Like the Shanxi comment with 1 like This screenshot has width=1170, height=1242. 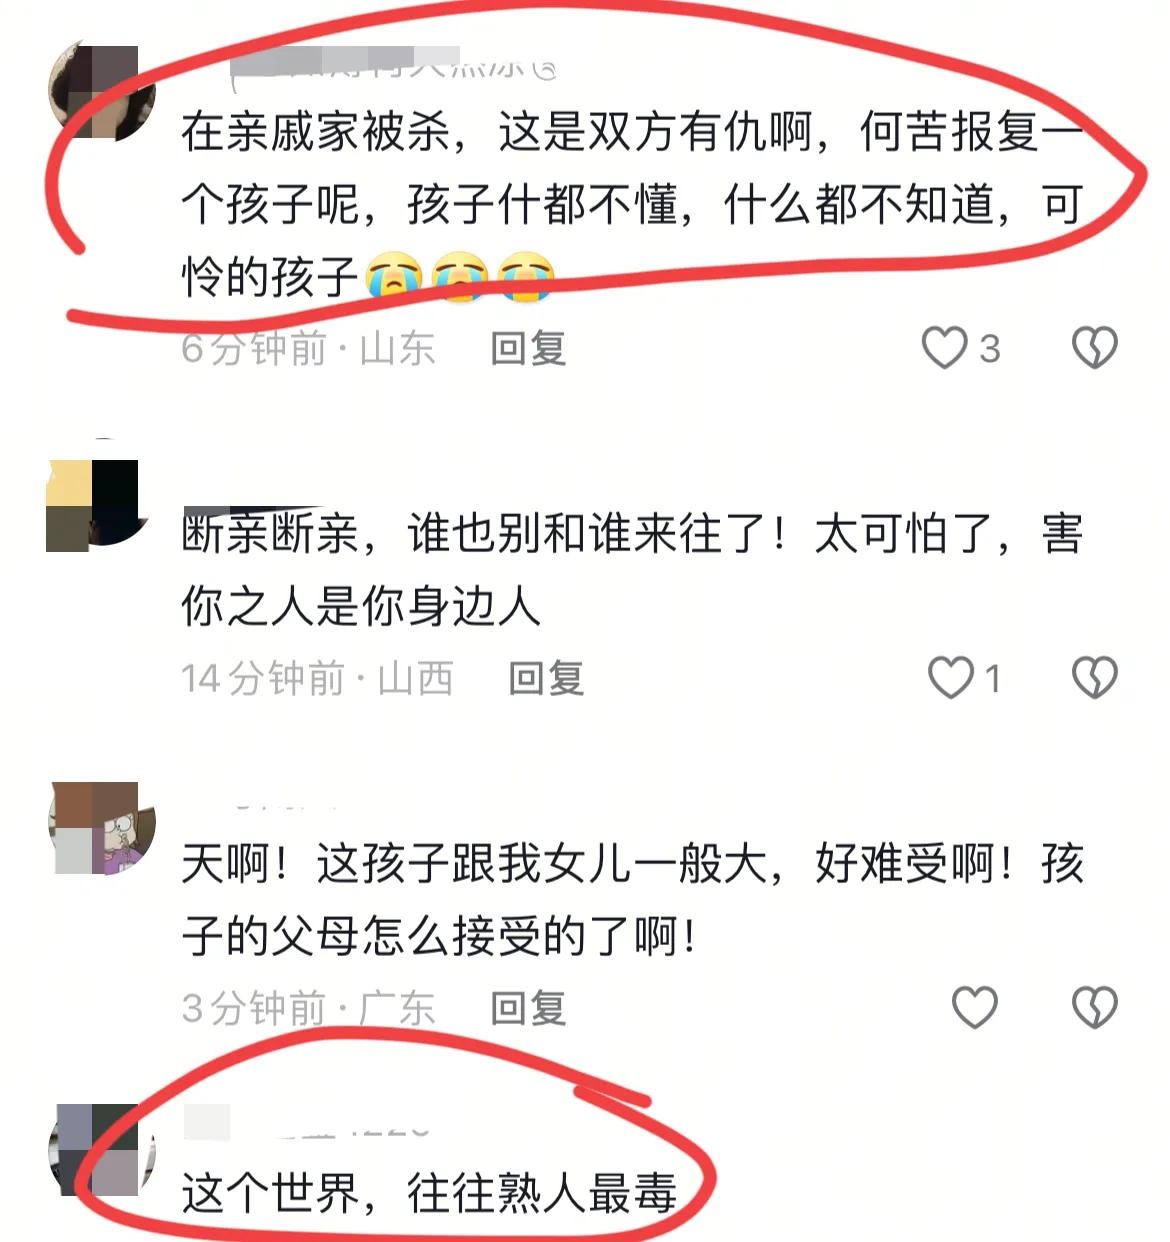click(950, 678)
